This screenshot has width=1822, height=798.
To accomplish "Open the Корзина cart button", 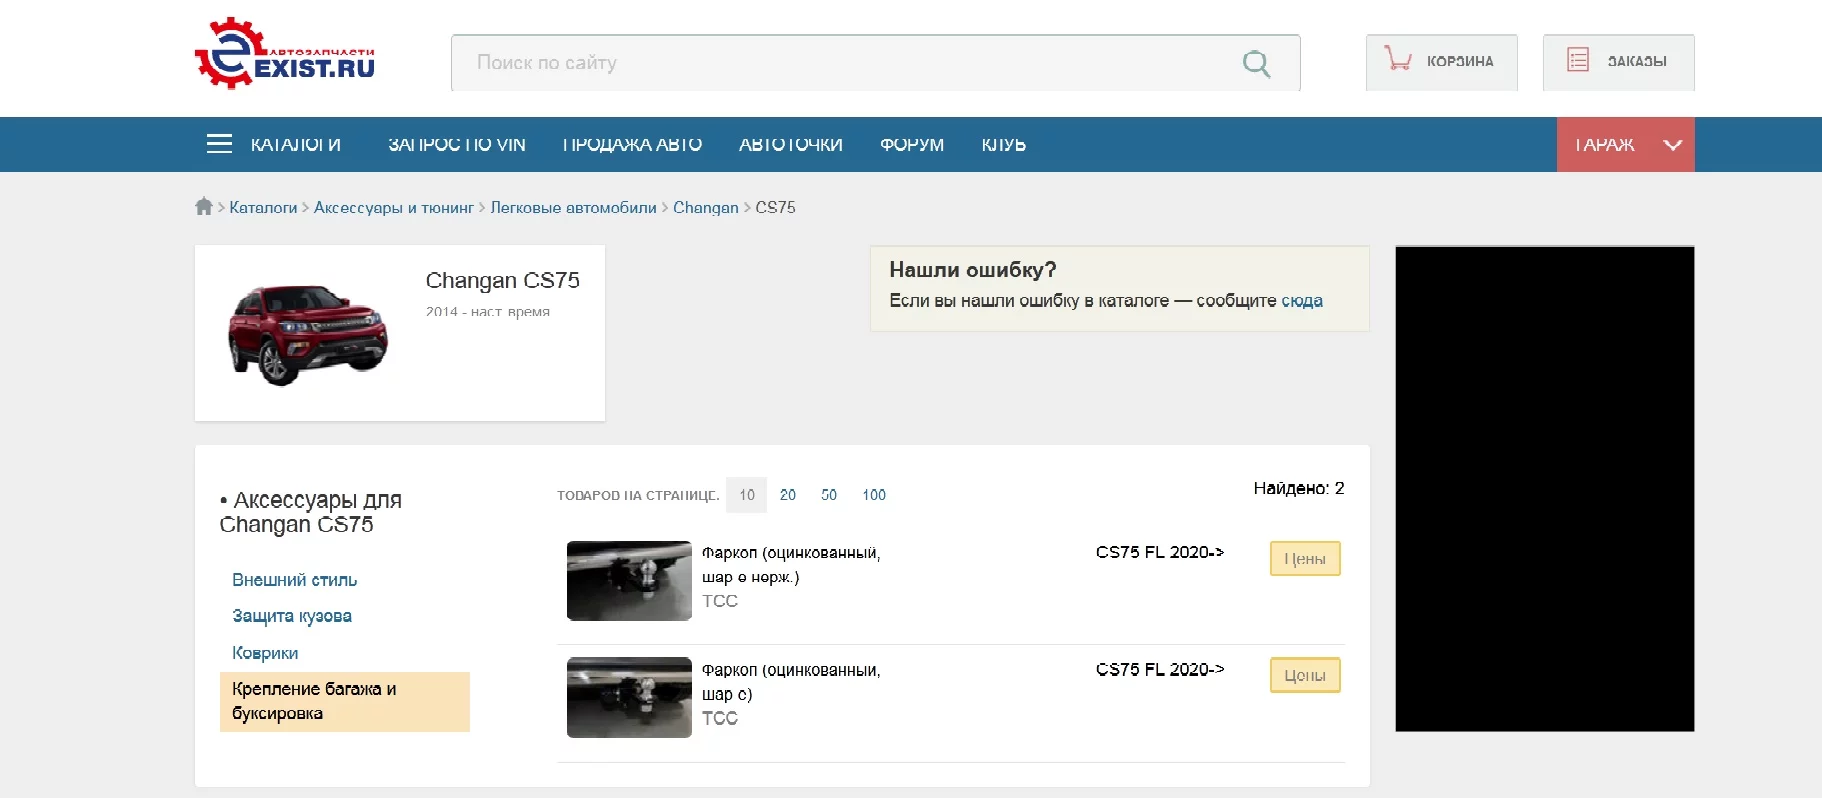I will pyautogui.click(x=1441, y=62).
